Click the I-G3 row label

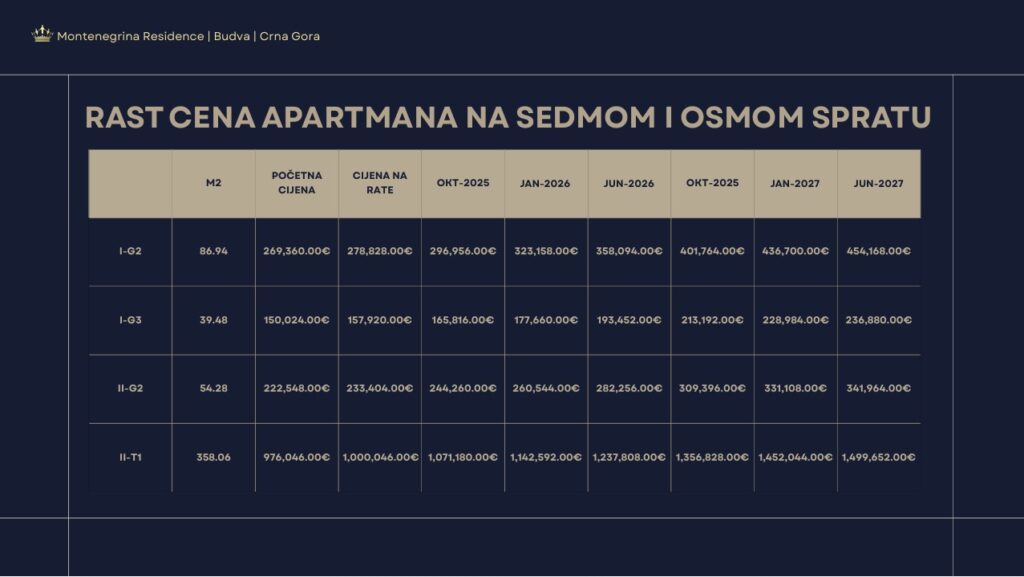pos(130,320)
